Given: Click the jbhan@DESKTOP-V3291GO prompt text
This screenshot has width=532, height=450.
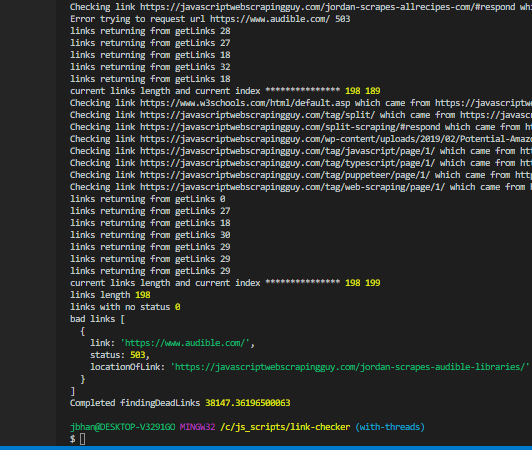Looking at the screenshot, I should (123, 427).
